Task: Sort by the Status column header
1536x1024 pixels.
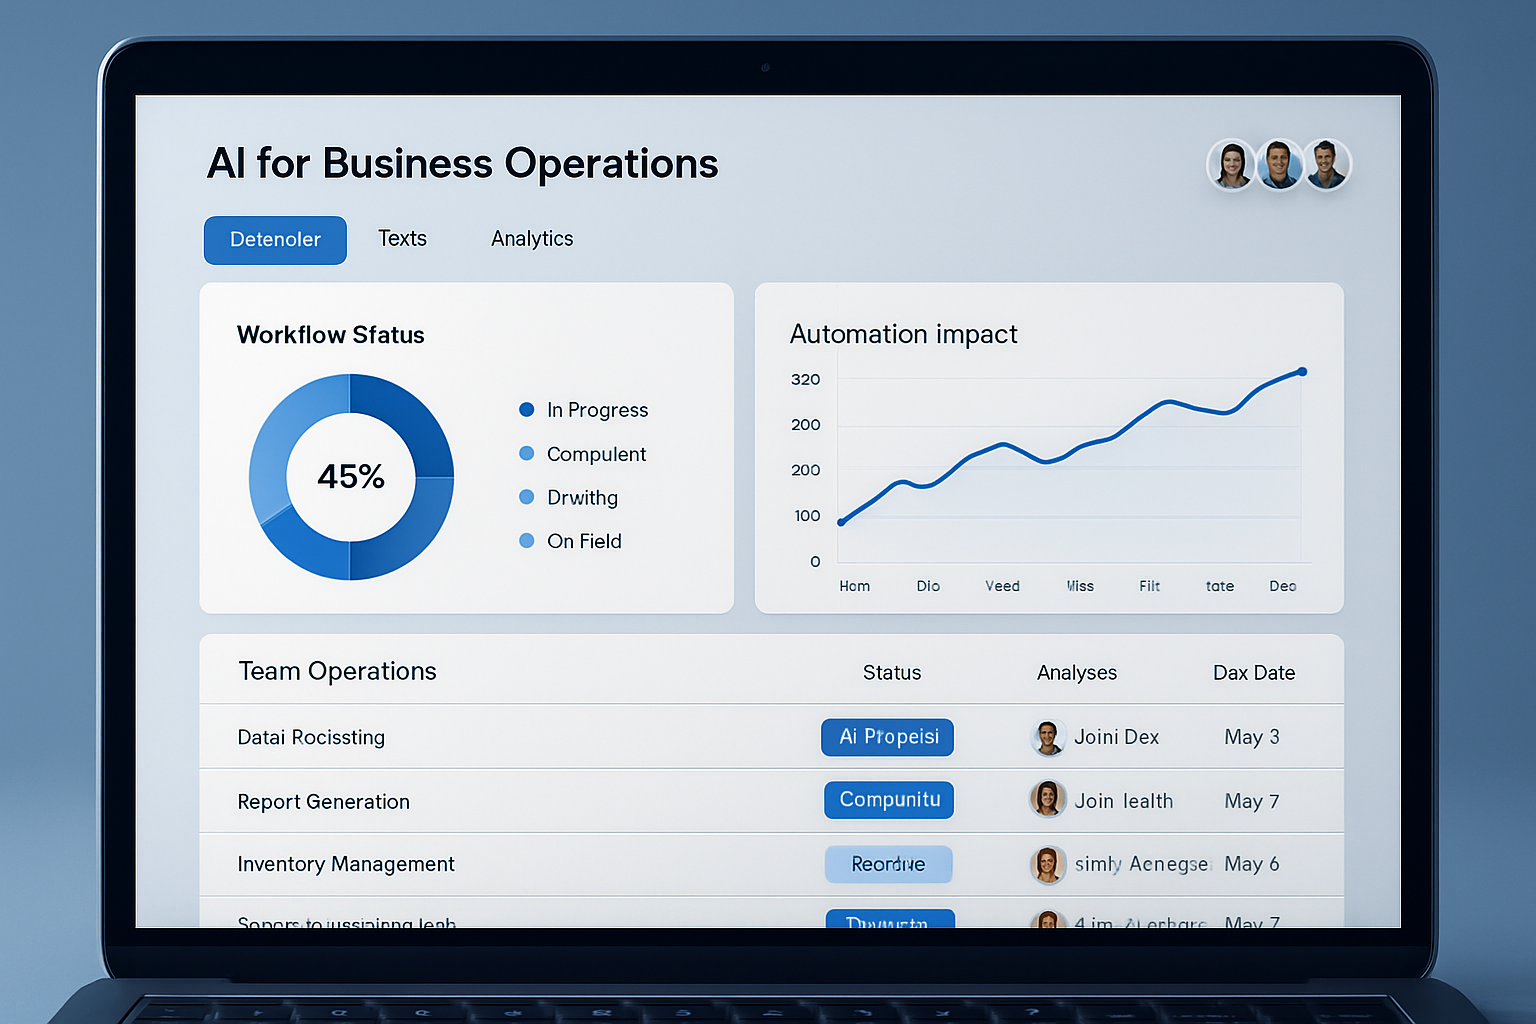Action: [892, 673]
